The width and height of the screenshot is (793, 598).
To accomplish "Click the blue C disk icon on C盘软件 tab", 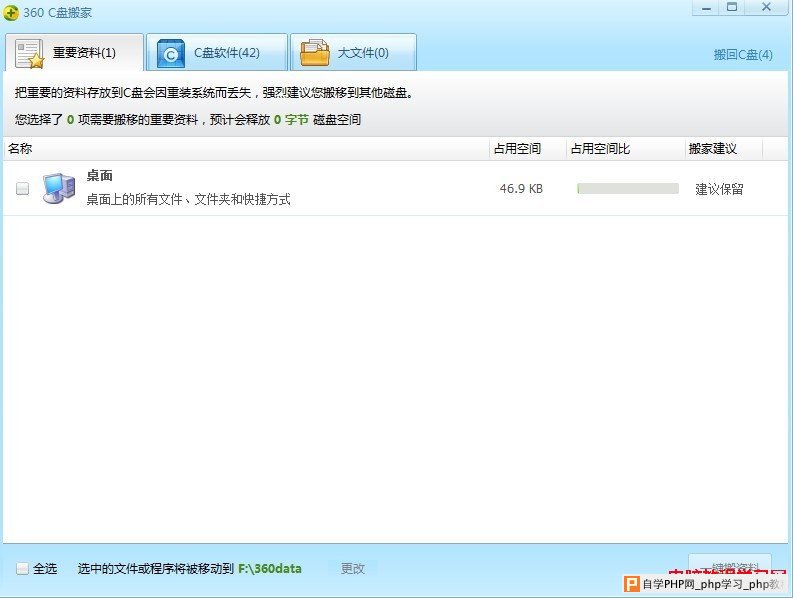I will (x=171, y=53).
